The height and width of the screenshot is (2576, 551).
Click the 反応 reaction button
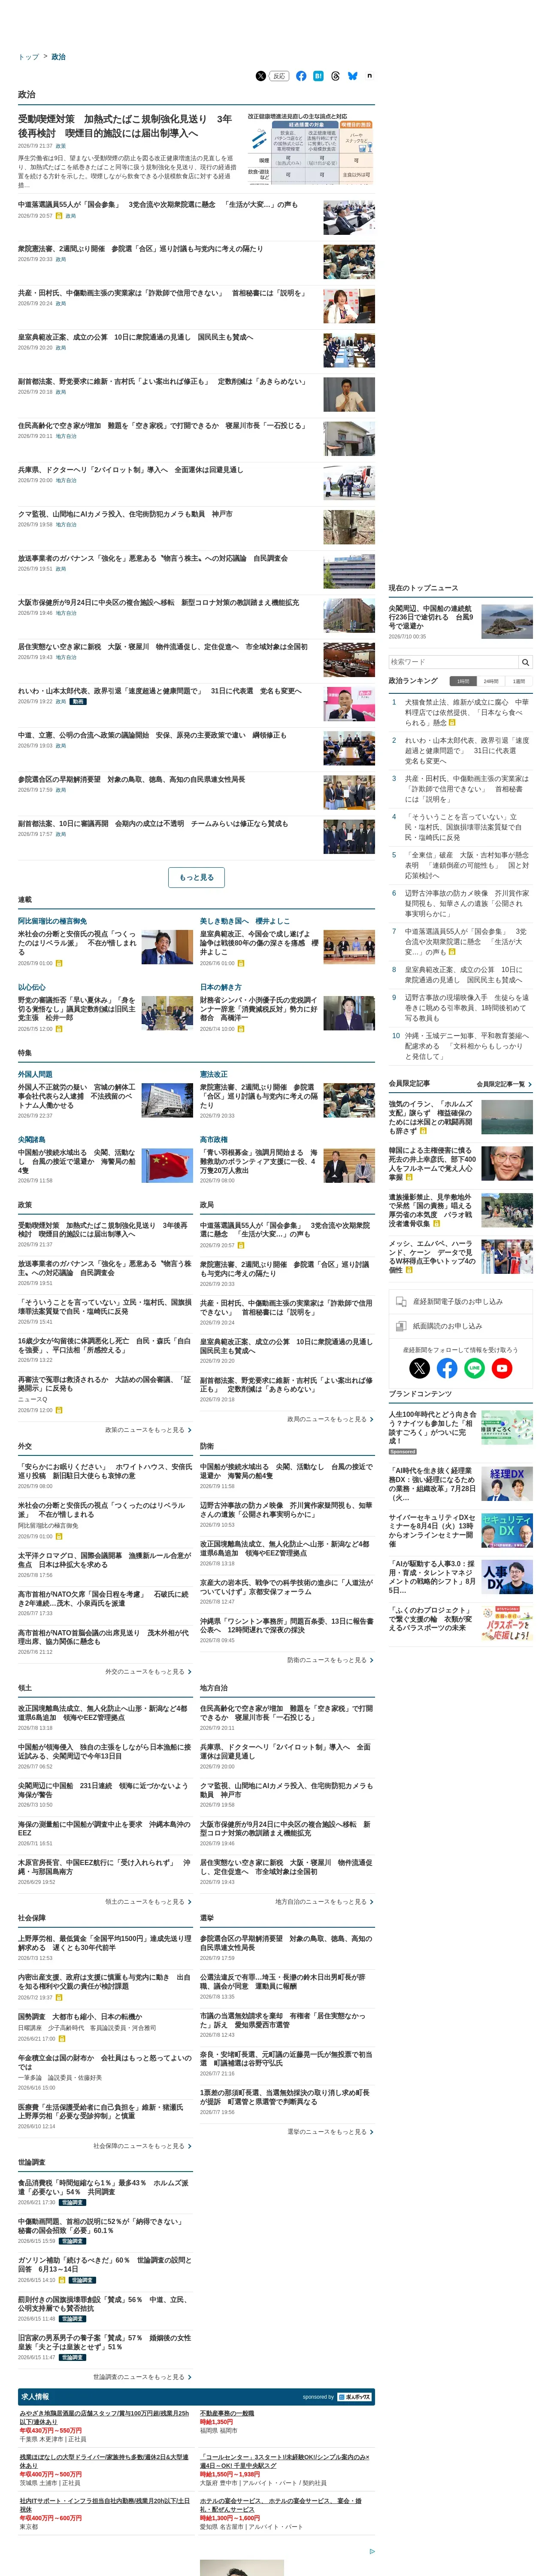pyautogui.click(x=279, y=76)
